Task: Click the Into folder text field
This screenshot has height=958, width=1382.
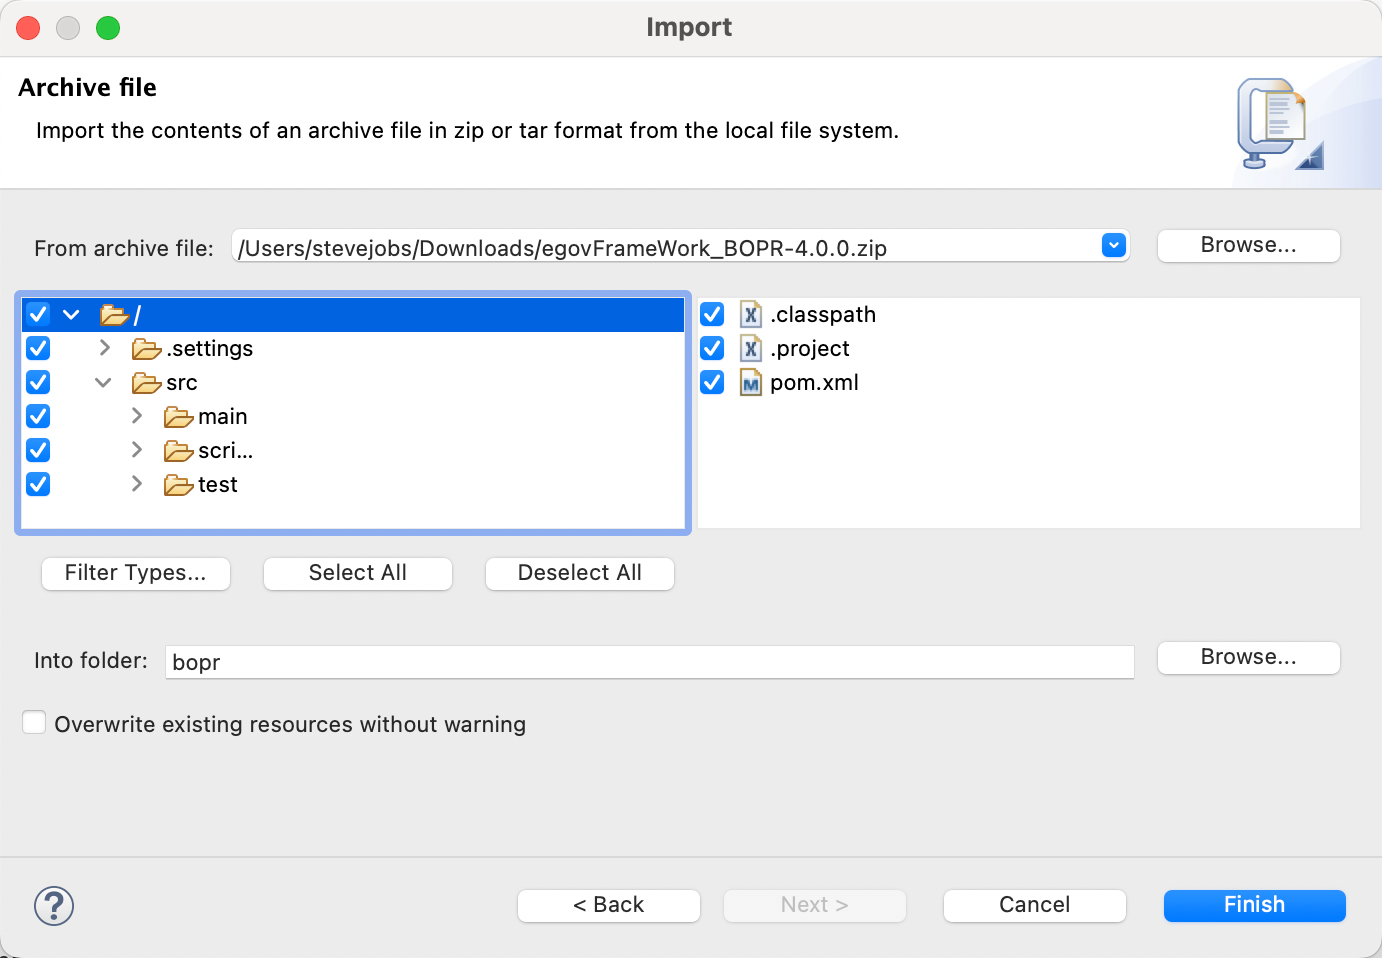Action: [649, 662]
